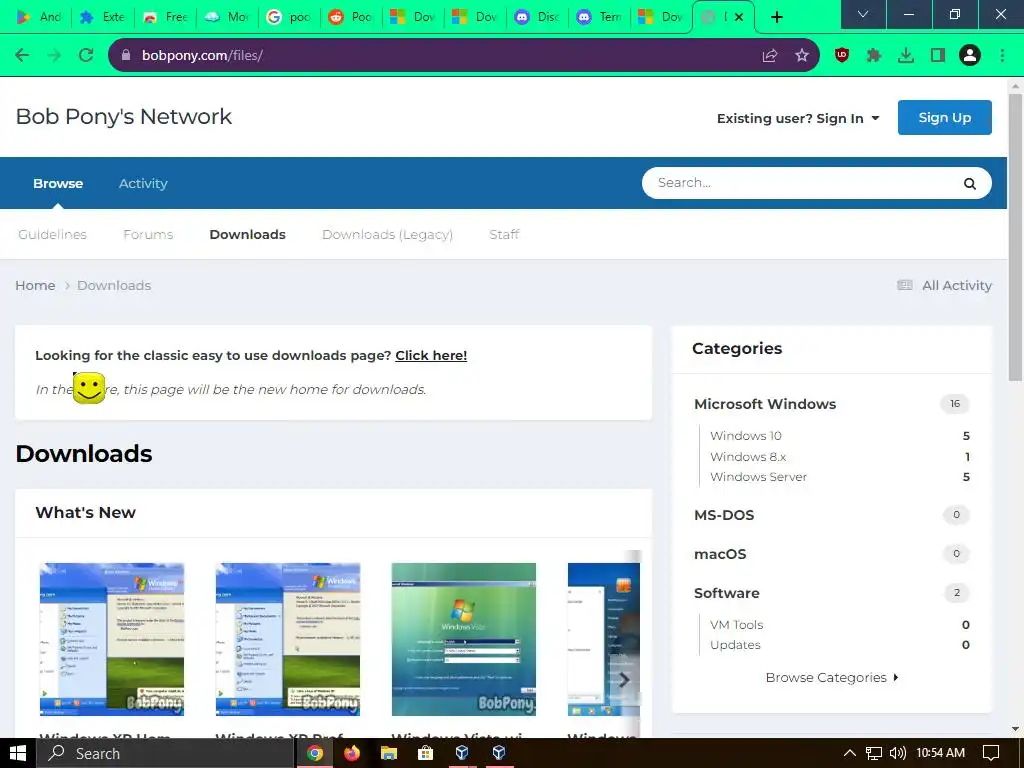Open Bob Pony's Network site title
This screenshot has width=1024, height=768.
[x=123, y=116]
